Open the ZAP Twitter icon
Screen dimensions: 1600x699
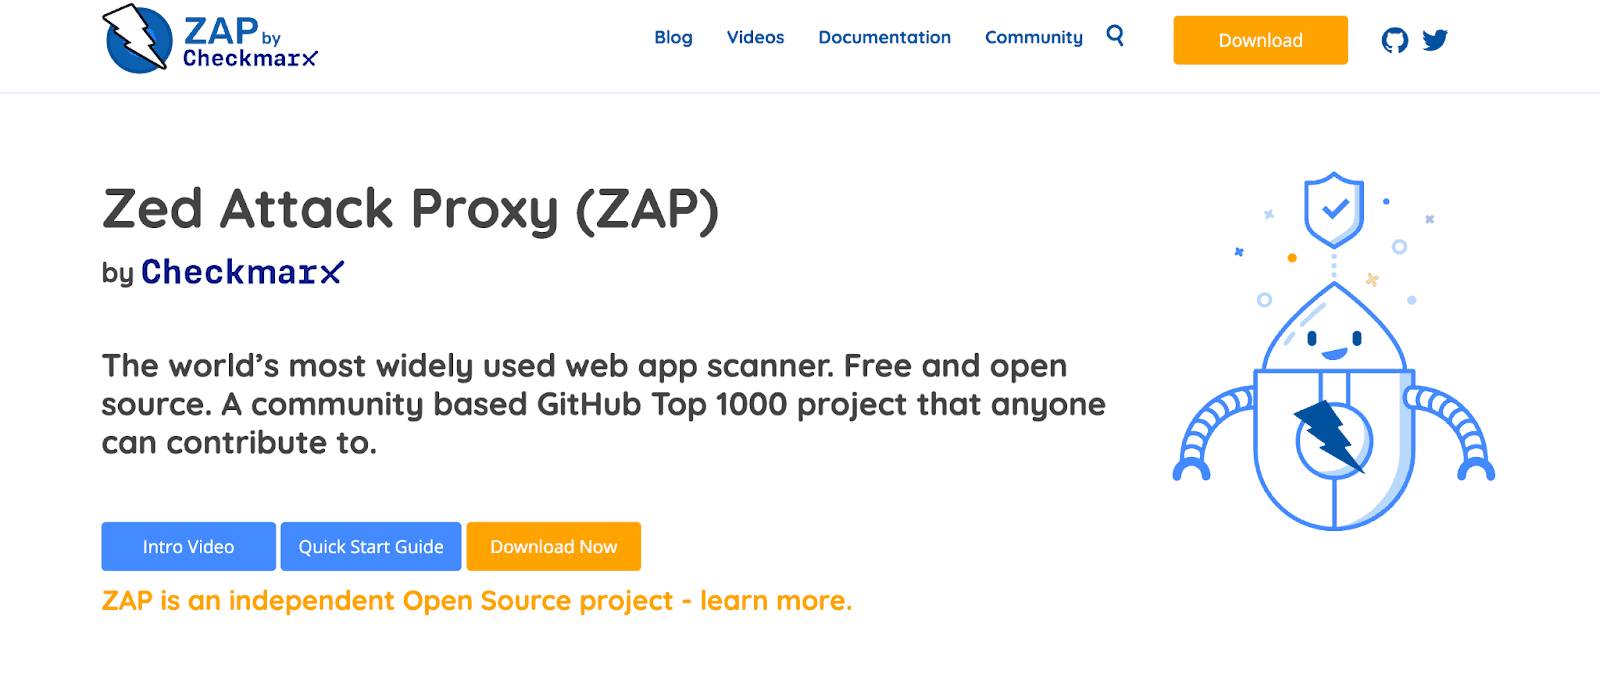[1435, 40]
